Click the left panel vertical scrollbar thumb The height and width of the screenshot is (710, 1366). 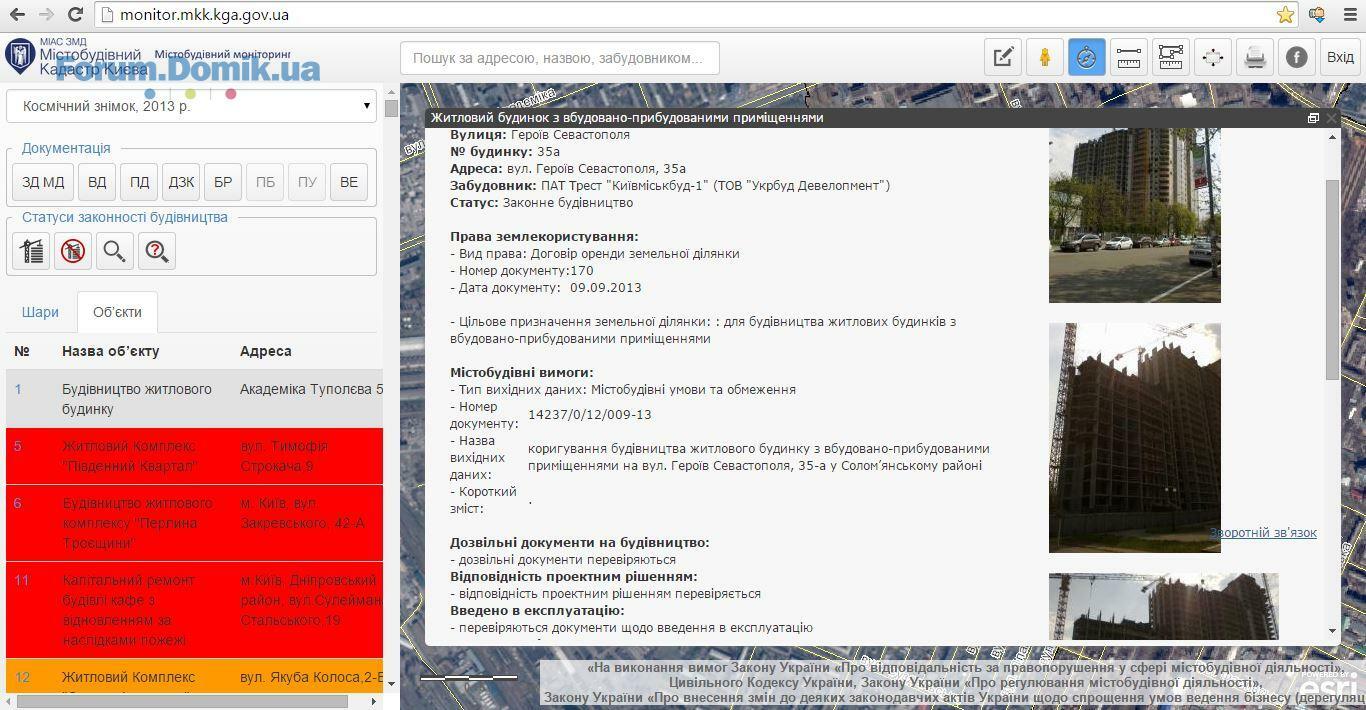391,108
